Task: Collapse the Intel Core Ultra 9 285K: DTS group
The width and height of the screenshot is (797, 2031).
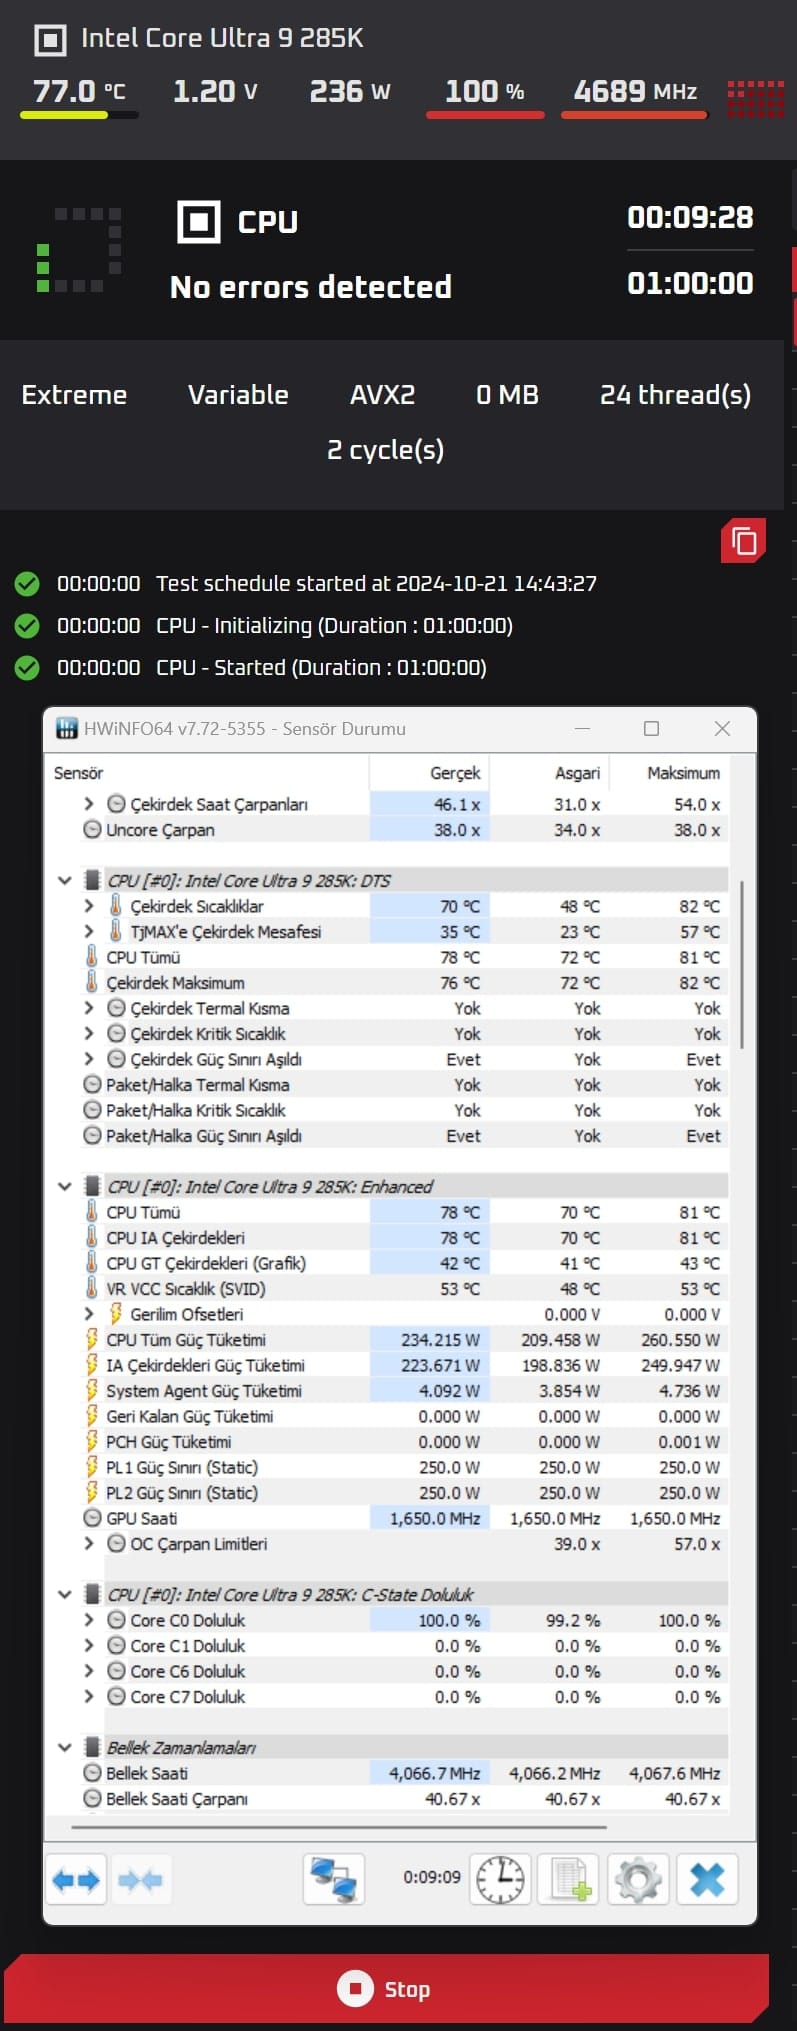Action: (65, 881)
